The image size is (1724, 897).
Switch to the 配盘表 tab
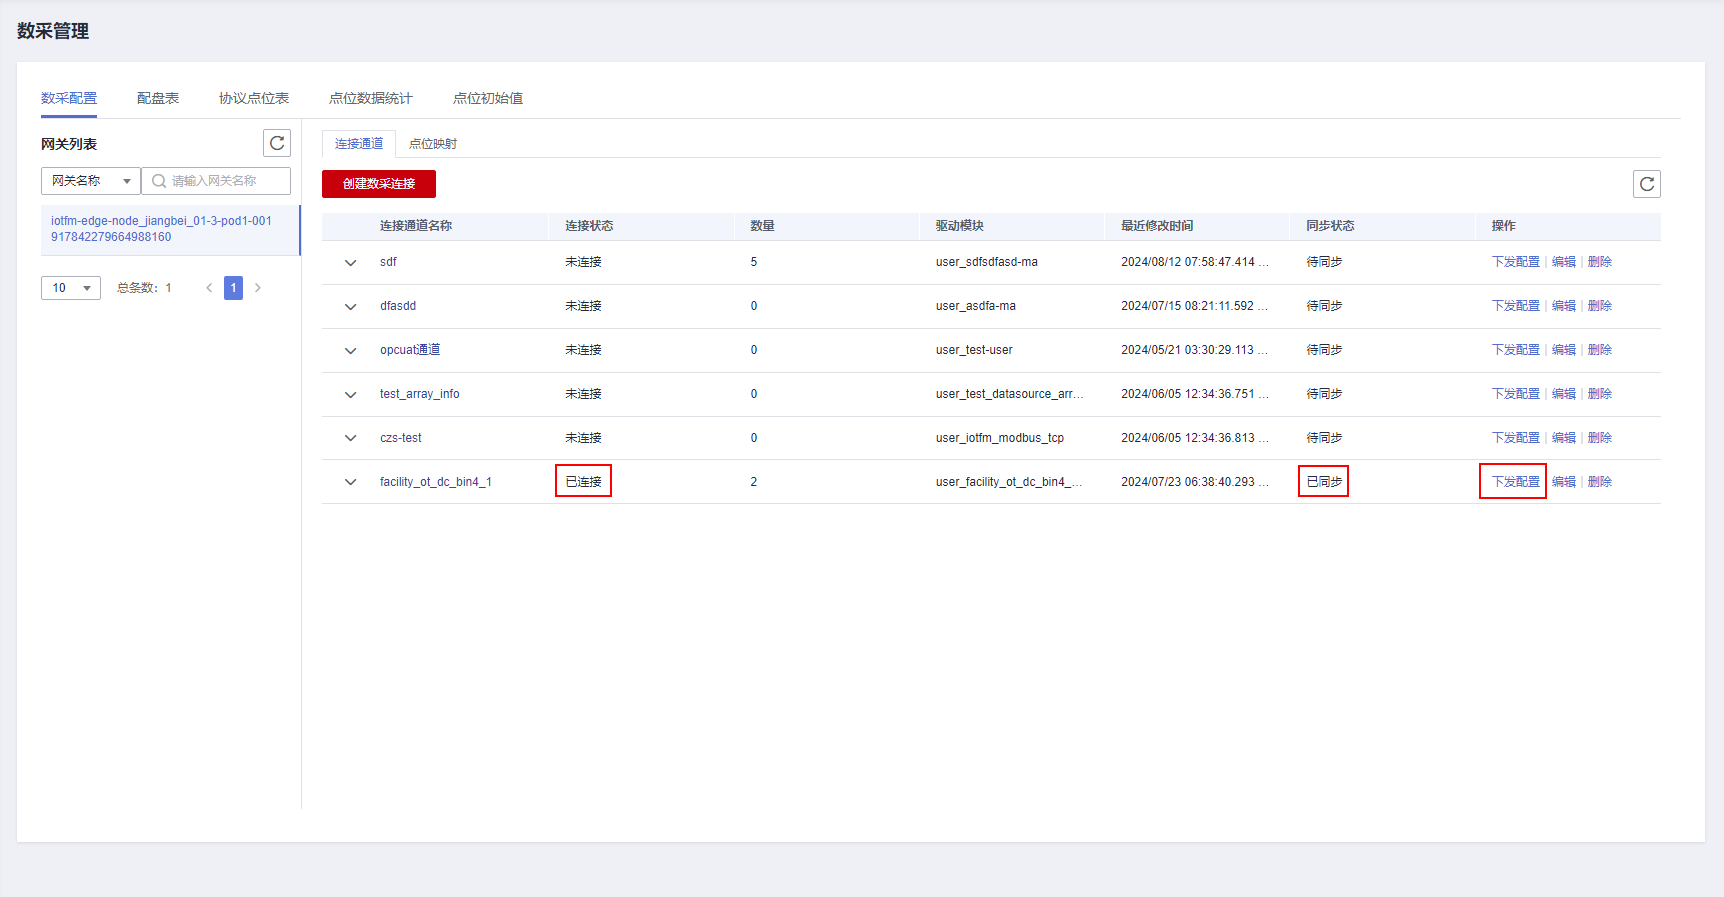click(x=158, y=98)
